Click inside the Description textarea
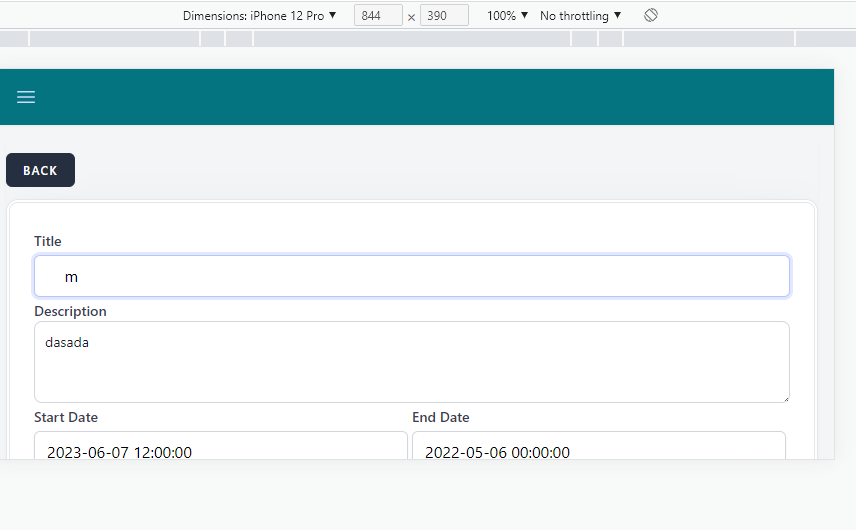The height and width of the screenshot is (530, 856). coord(411,372)
